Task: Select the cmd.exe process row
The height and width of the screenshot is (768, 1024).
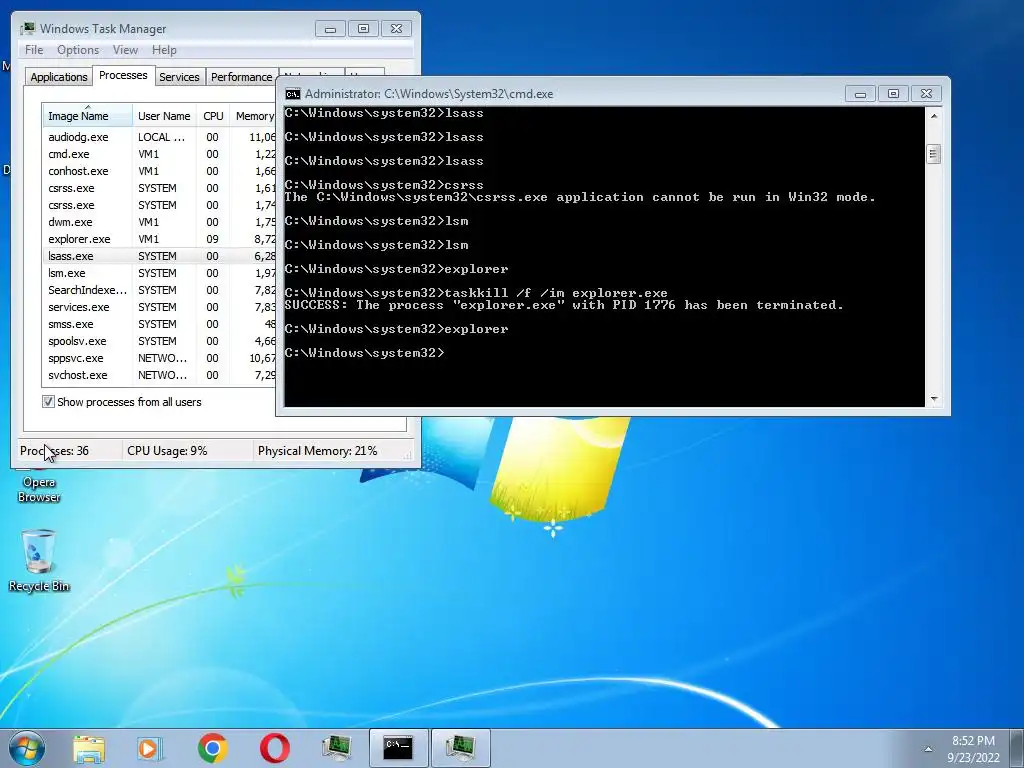Action: click(x=159, y=154)
